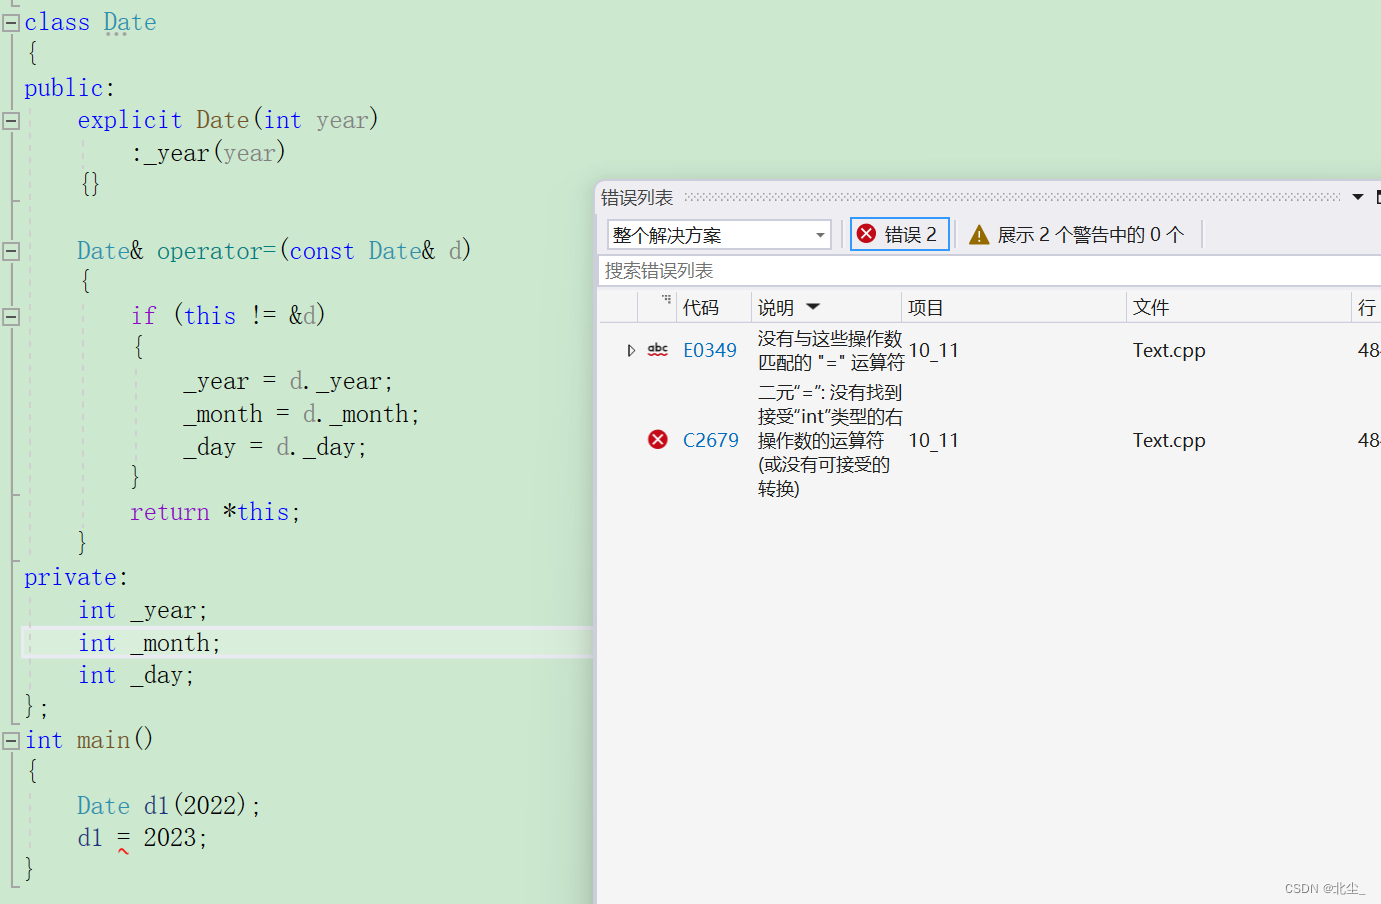Open error code link C2679
This screenshot has width=1381, height=904.
[711, 440]
